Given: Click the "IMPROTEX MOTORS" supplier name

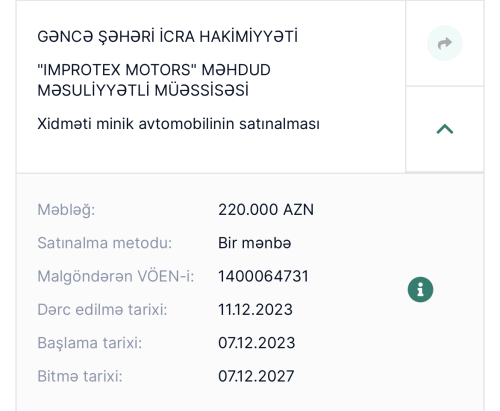Looking at the screenshot, I should (x=115, y=70).
